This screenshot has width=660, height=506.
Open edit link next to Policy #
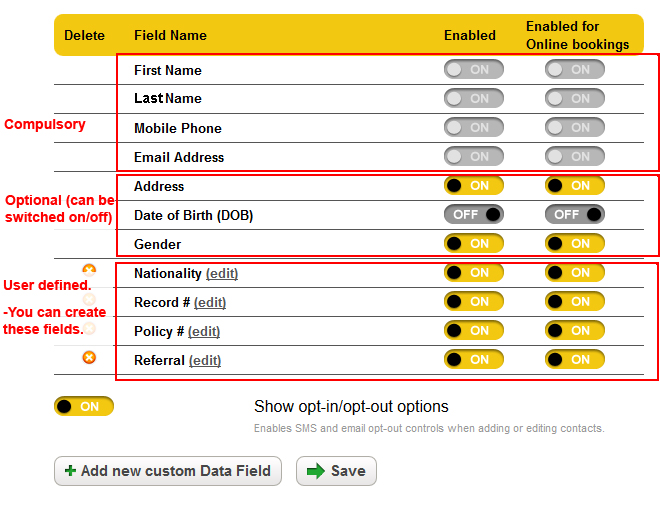click(x=204, y=332)
